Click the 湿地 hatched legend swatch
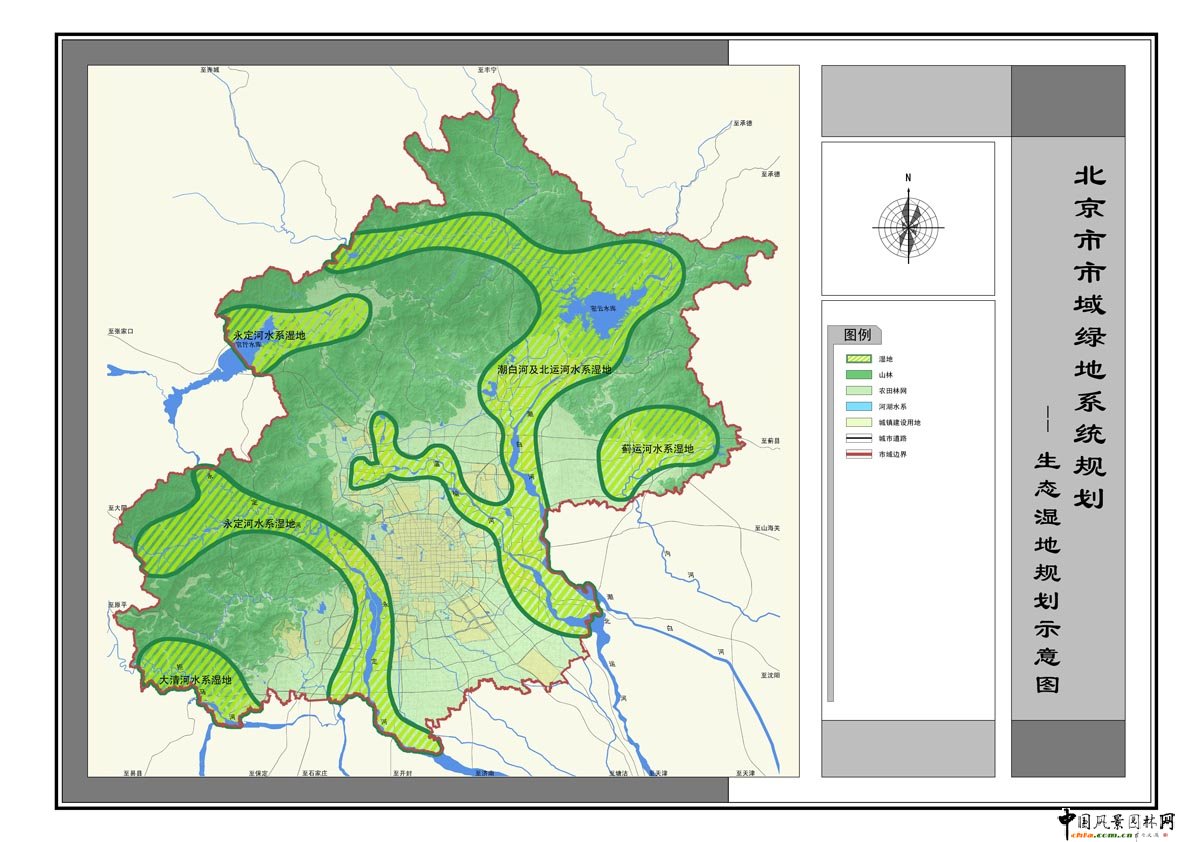The width and height of the screenshot is (1191, 842). [858, 359]
